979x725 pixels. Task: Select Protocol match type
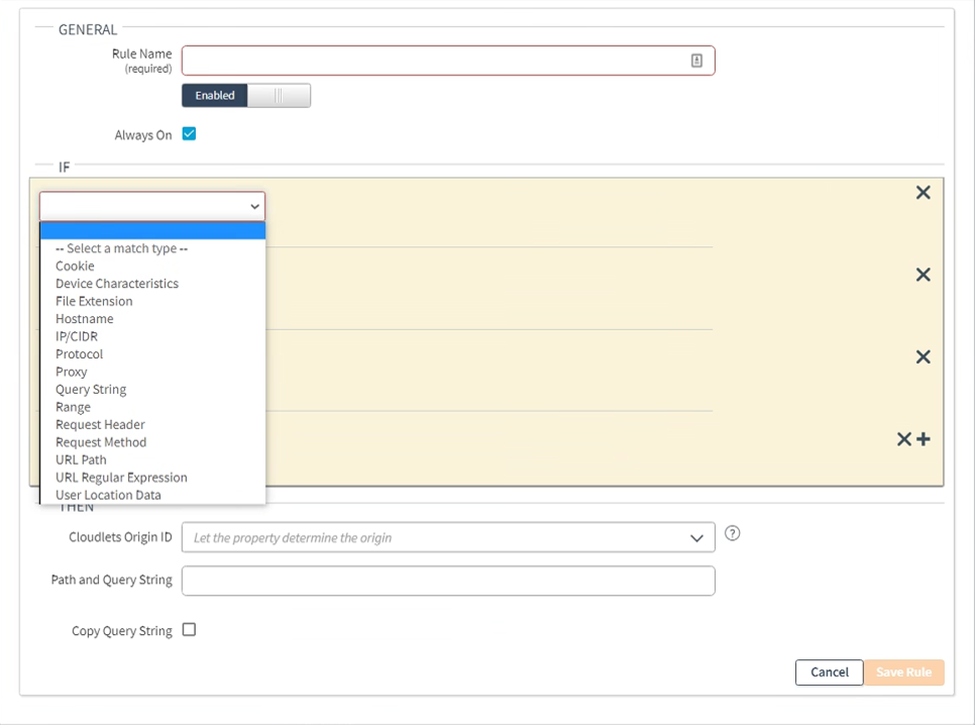pos(153,354)
